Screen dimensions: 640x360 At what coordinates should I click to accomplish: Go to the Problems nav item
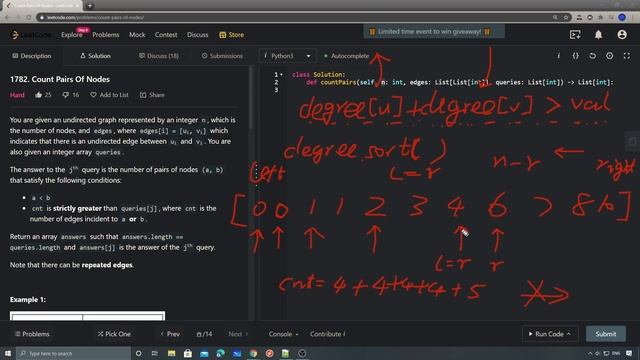pyautogui.click(x=106, y=35)
